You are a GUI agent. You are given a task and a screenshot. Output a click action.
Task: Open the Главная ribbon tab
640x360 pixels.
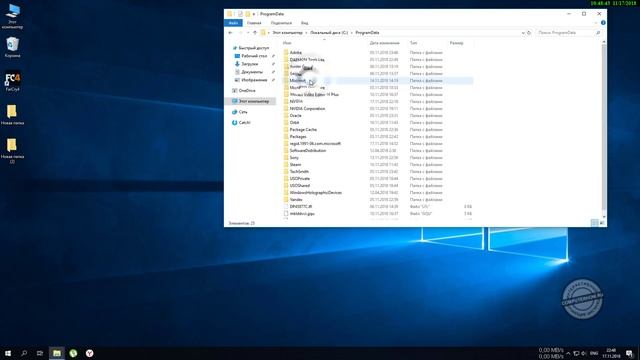click(254, 23)
